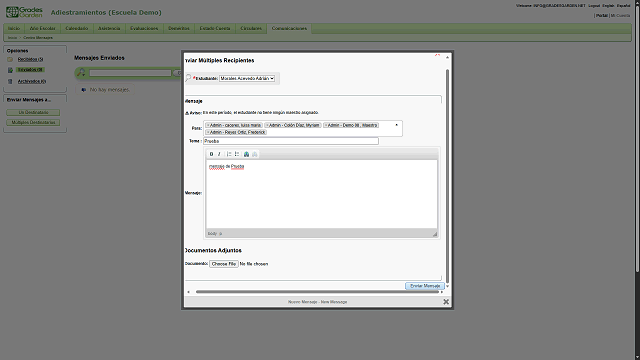This screenshot has height=360, width=640.
Task: Select the Comunicaciones tab
Action: (289, 29)
